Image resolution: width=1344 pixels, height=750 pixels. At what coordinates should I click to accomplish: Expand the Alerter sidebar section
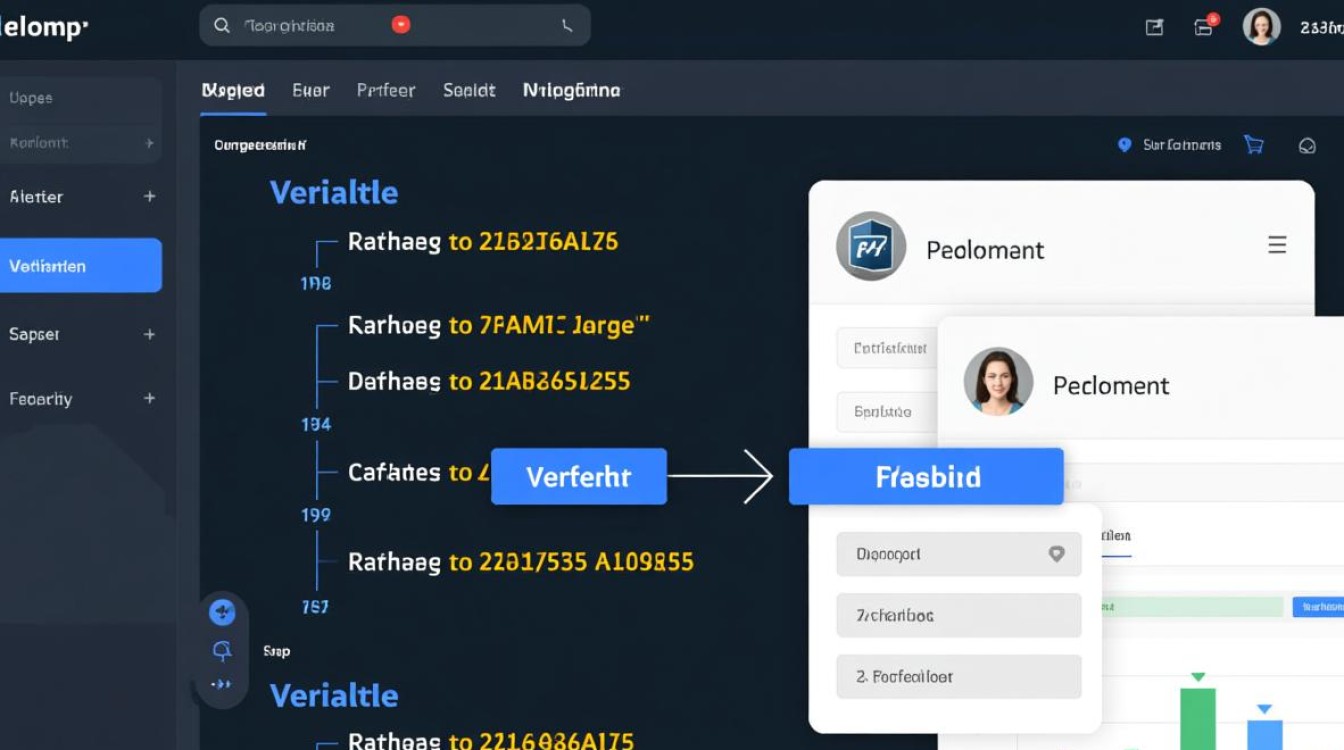pos(149,197)
